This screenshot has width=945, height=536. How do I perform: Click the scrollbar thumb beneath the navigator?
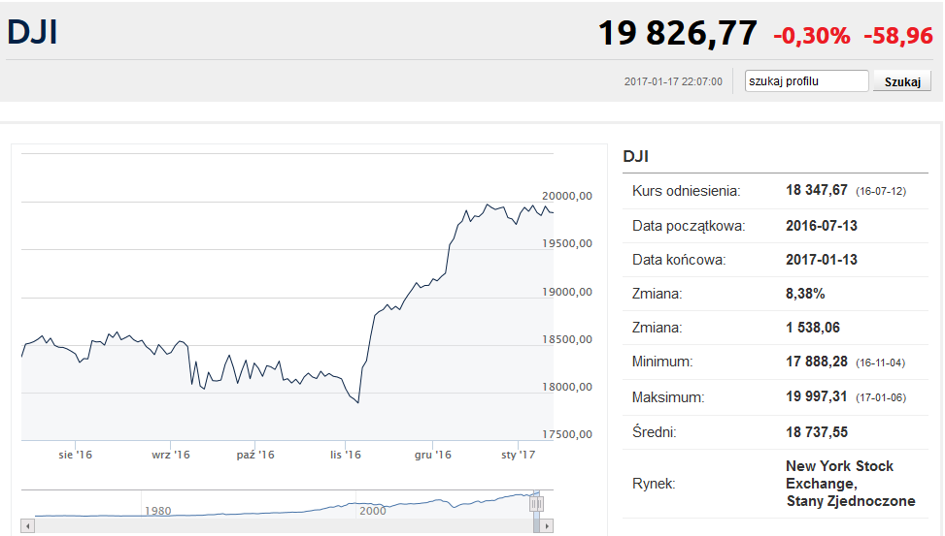click(x=536, y=526)
